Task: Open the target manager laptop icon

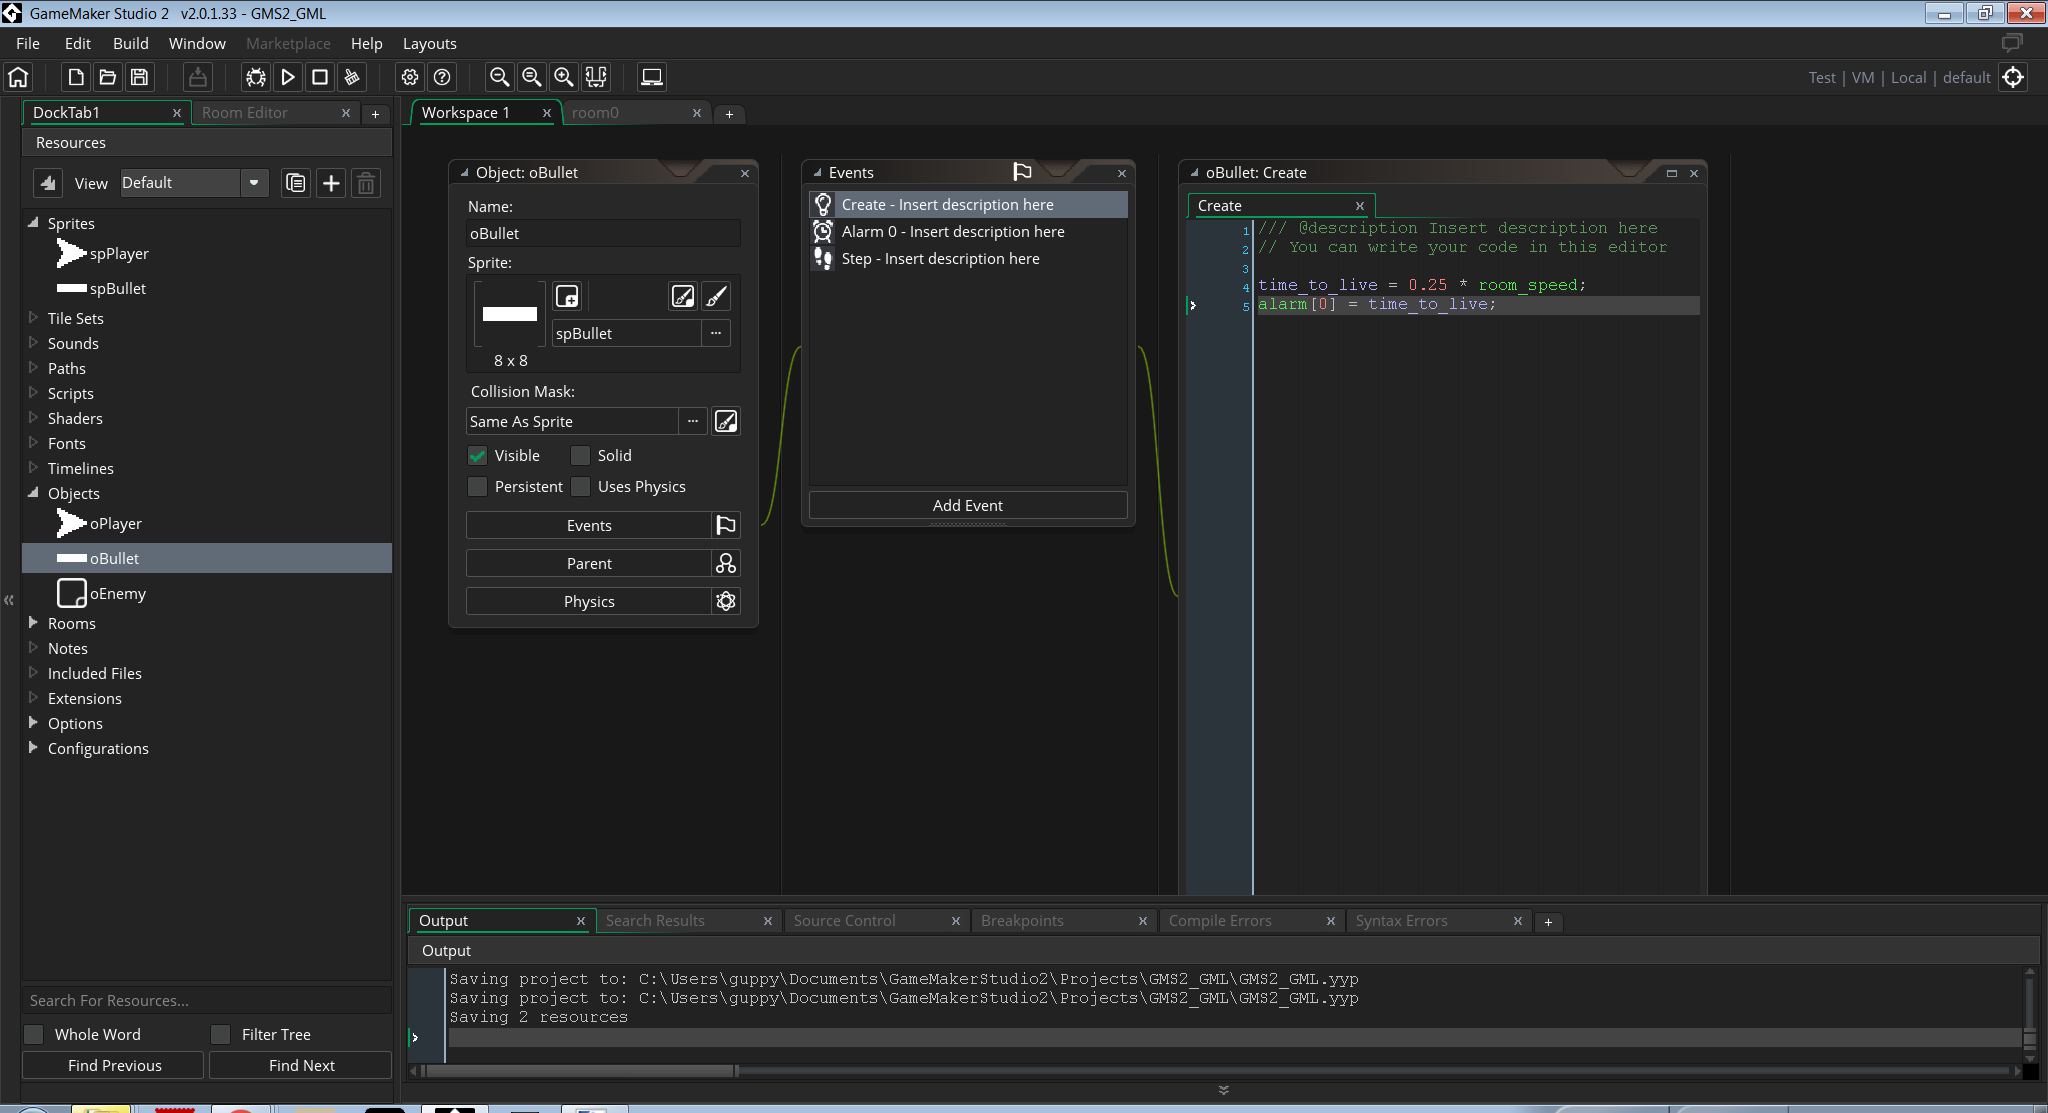Action: [650, 77]
